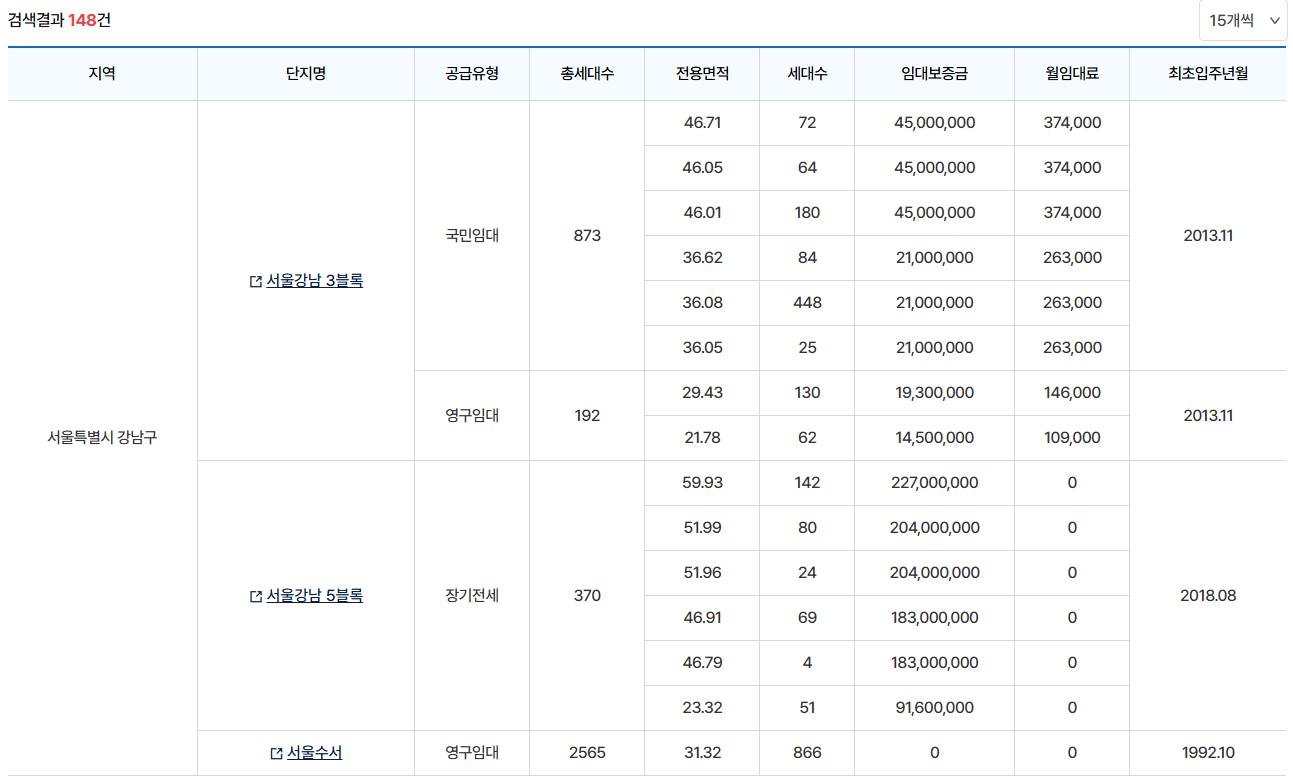This screenshot has width=1293, height=784.
Task: Open the 15개씩 page-size dropdown
Action: (1243, 20)
